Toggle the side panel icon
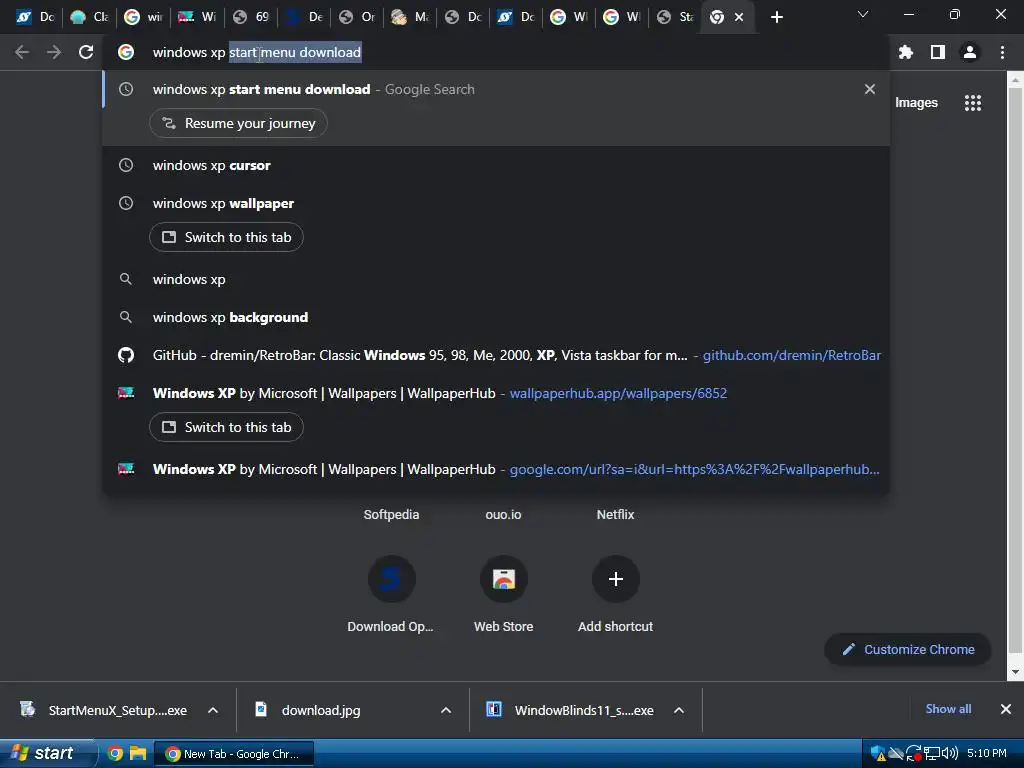 tap(938, 52)
